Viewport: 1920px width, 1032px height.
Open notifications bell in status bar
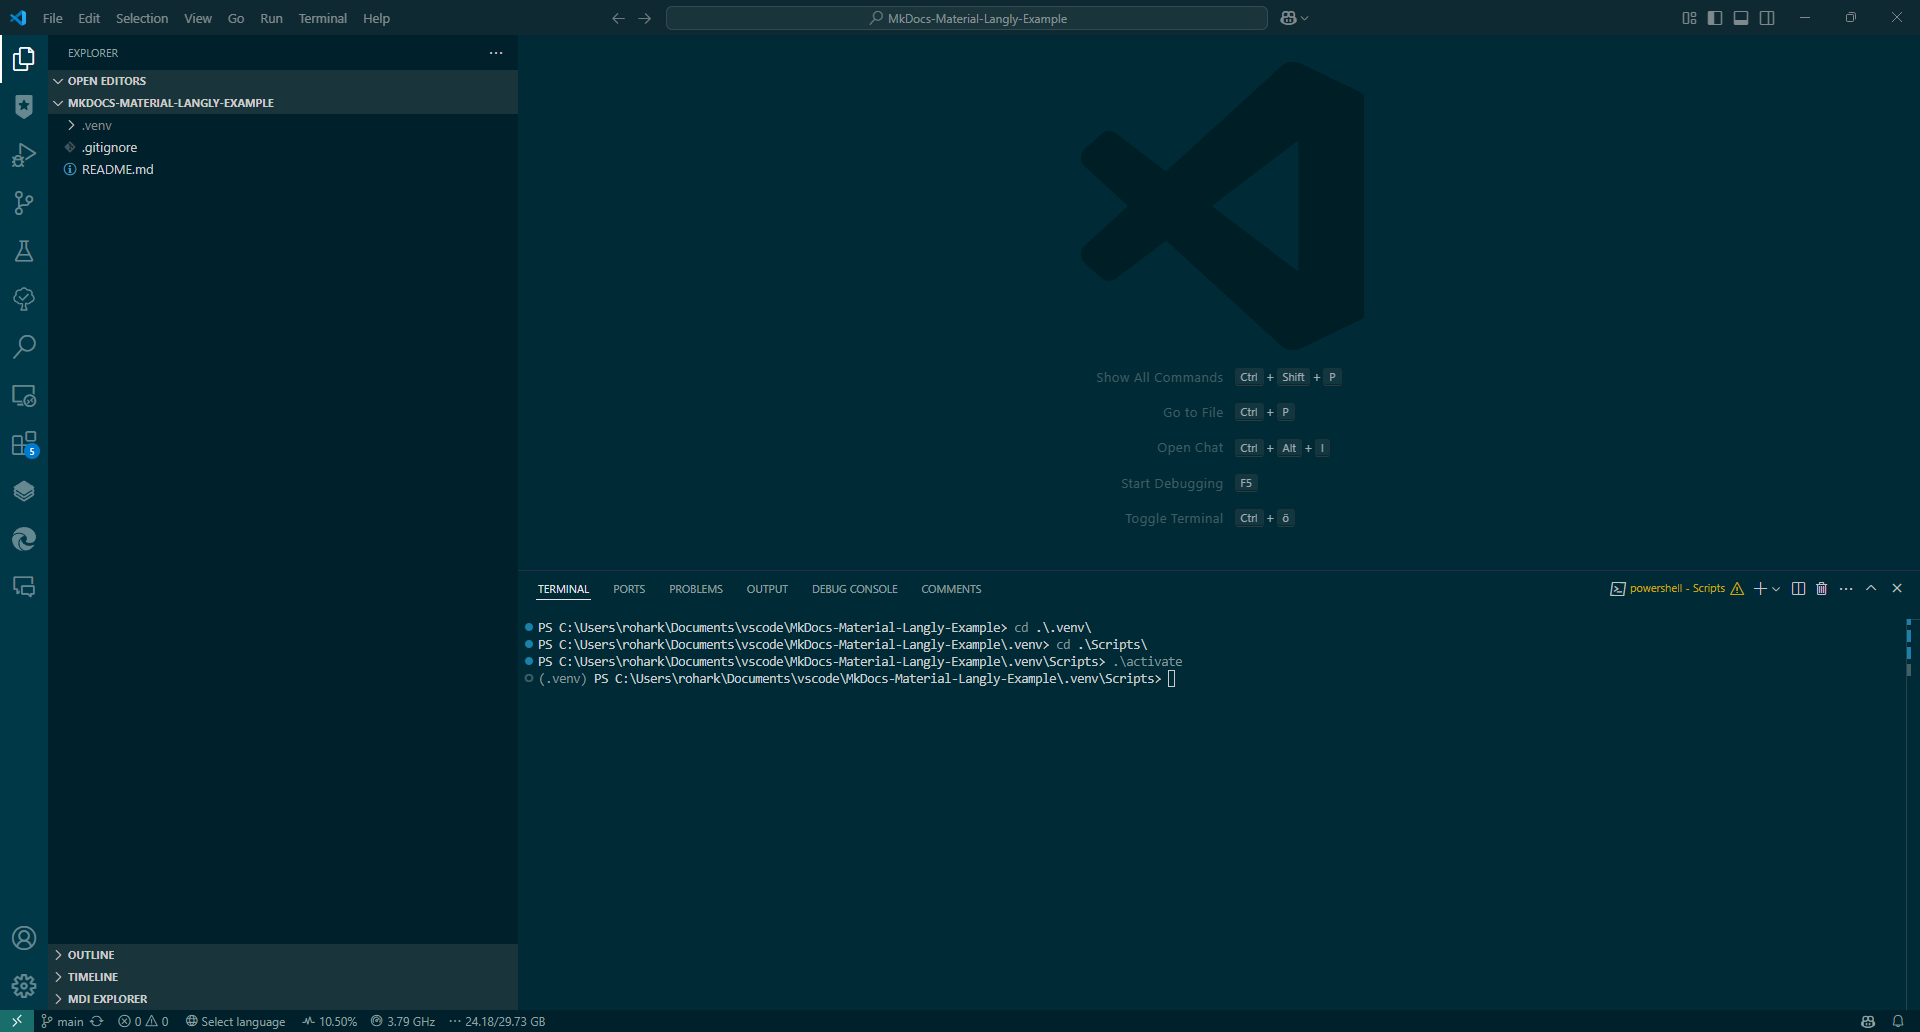(1897, 1021)
